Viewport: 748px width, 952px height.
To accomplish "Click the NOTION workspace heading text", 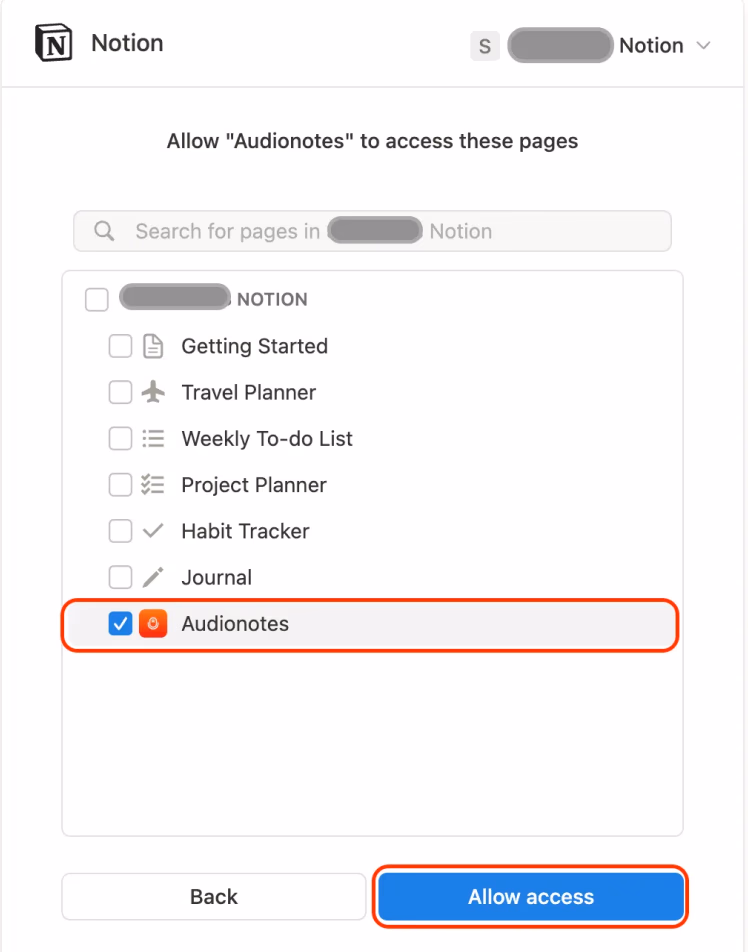I will [272, 299].
